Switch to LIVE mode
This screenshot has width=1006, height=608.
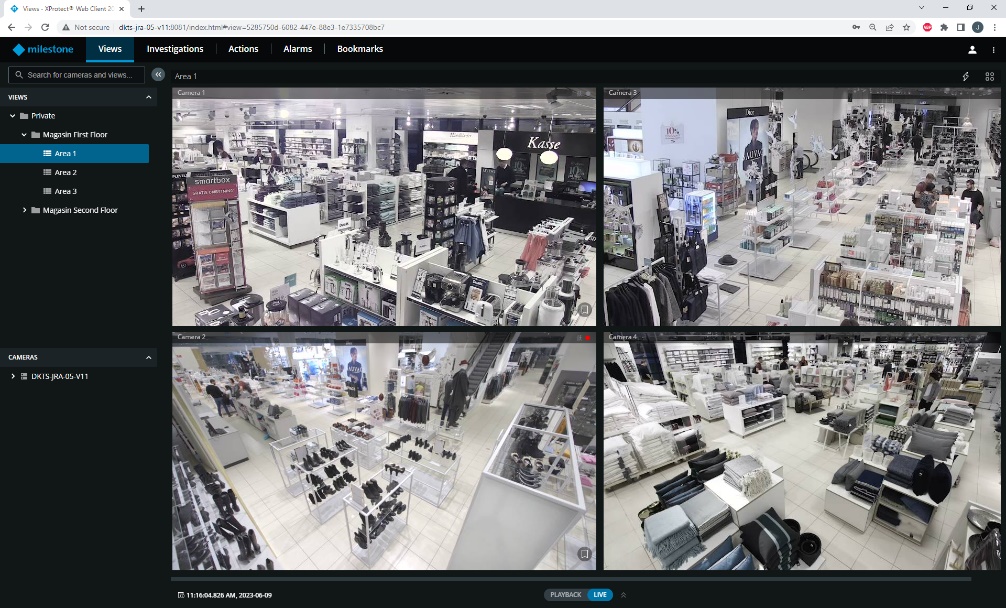(x=600, y=595)
